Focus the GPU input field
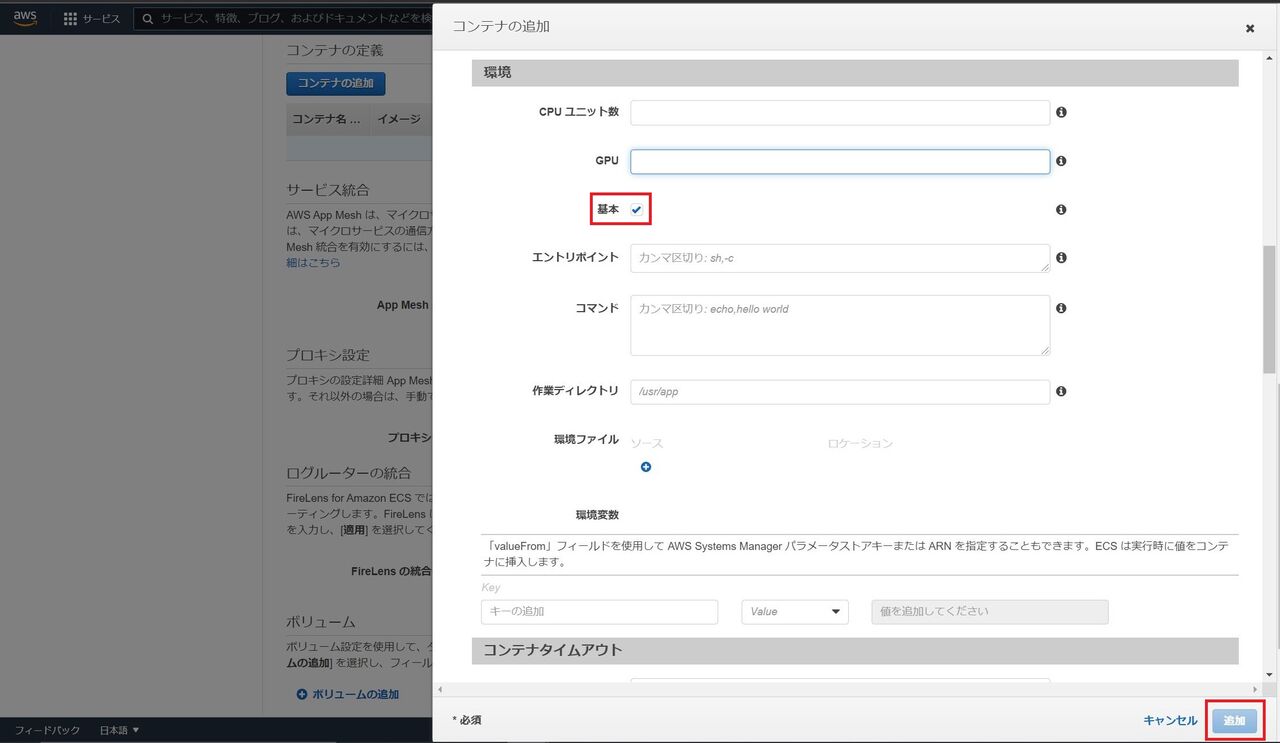The image size is (1280, 743). pyautogui.click(x=840, y=162)
